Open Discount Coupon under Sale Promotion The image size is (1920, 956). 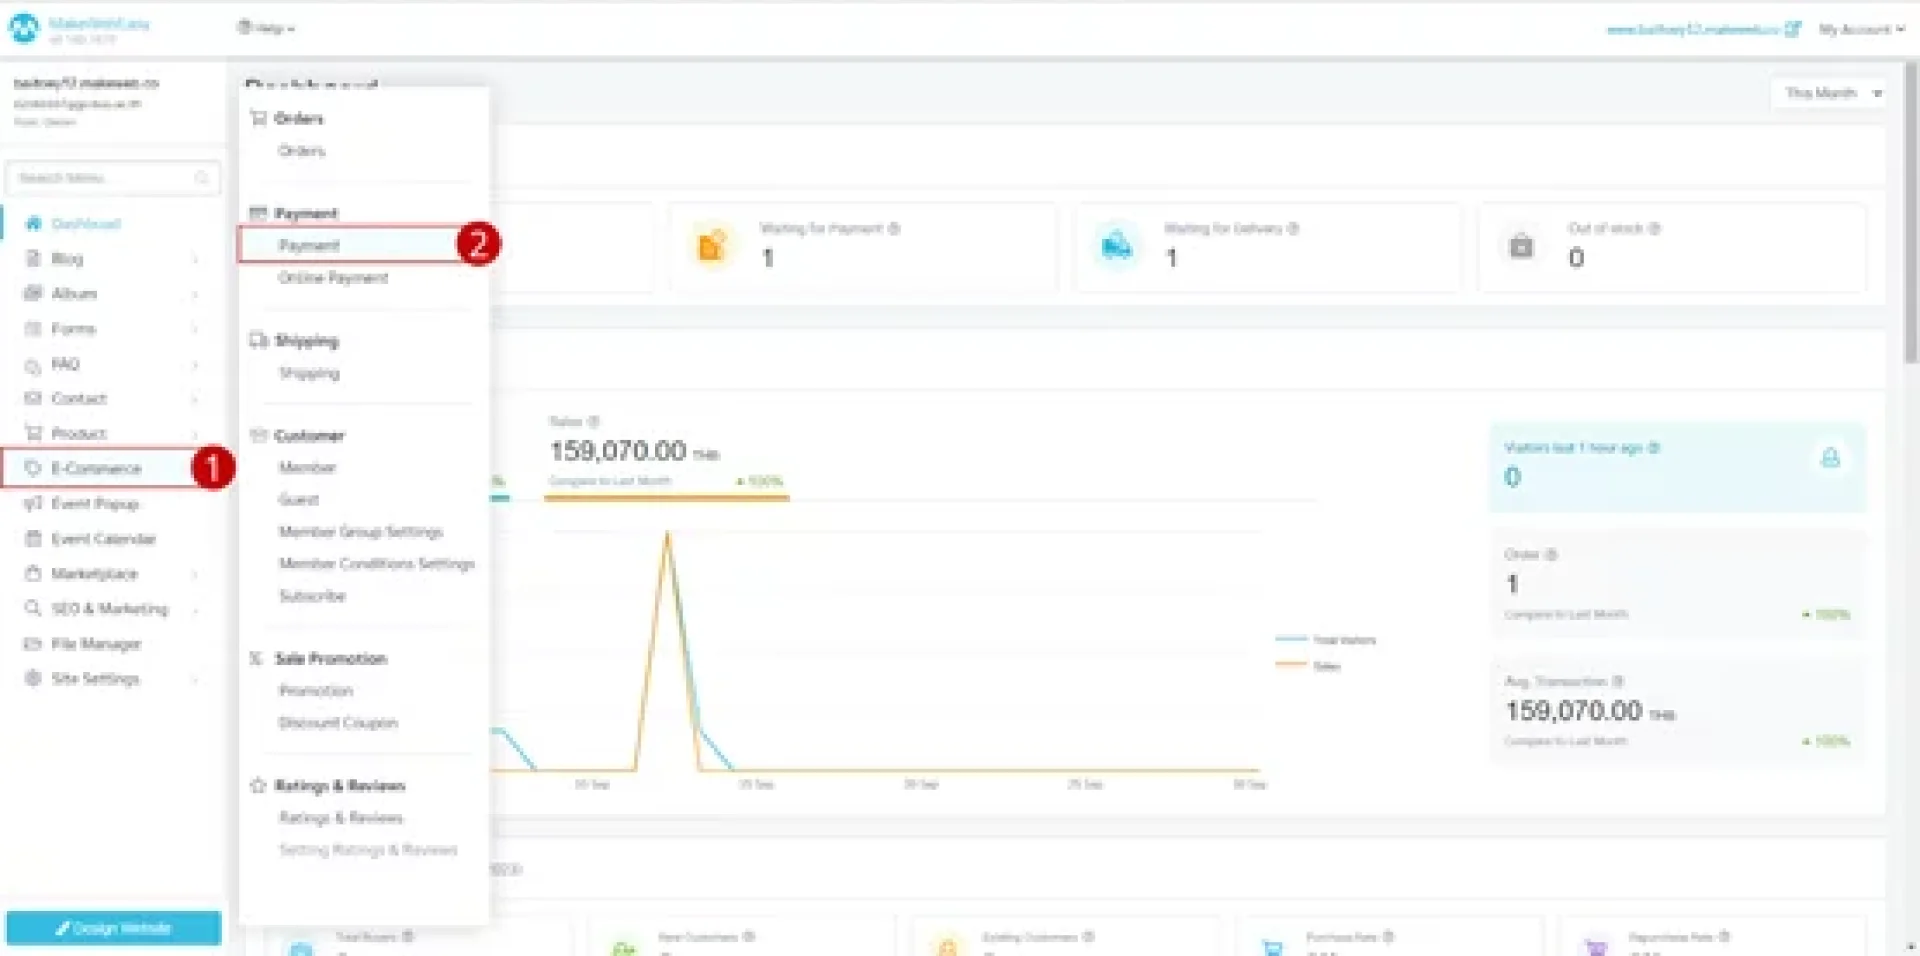coord(338,722)
